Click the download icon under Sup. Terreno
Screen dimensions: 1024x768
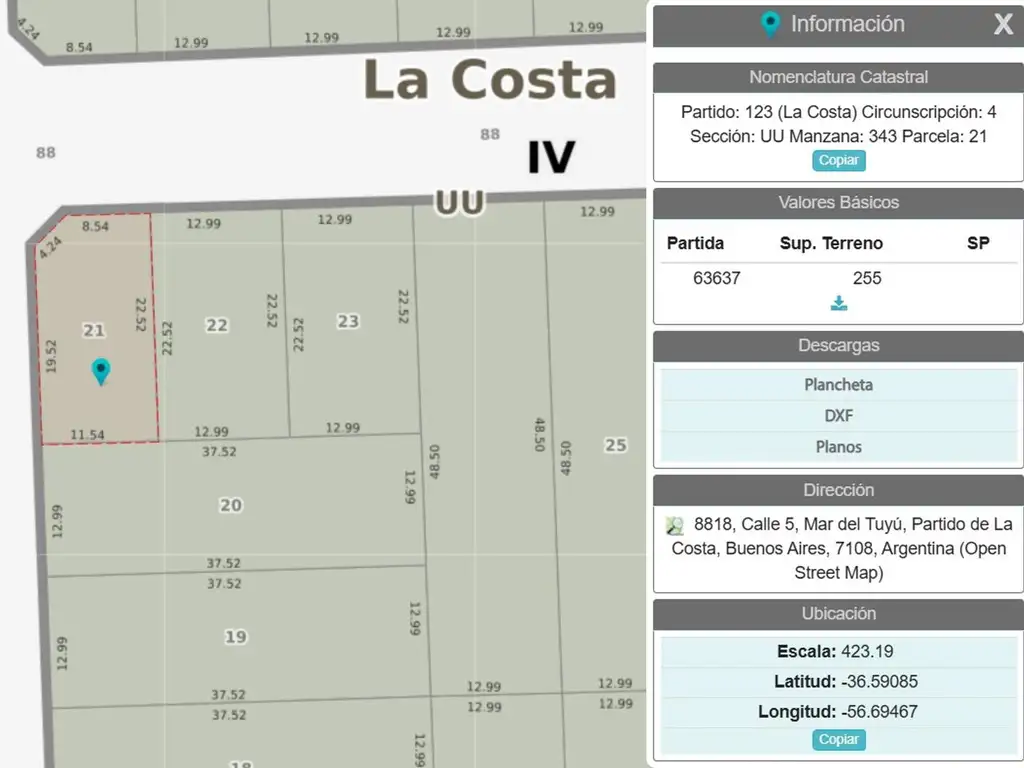pos(838,303)
